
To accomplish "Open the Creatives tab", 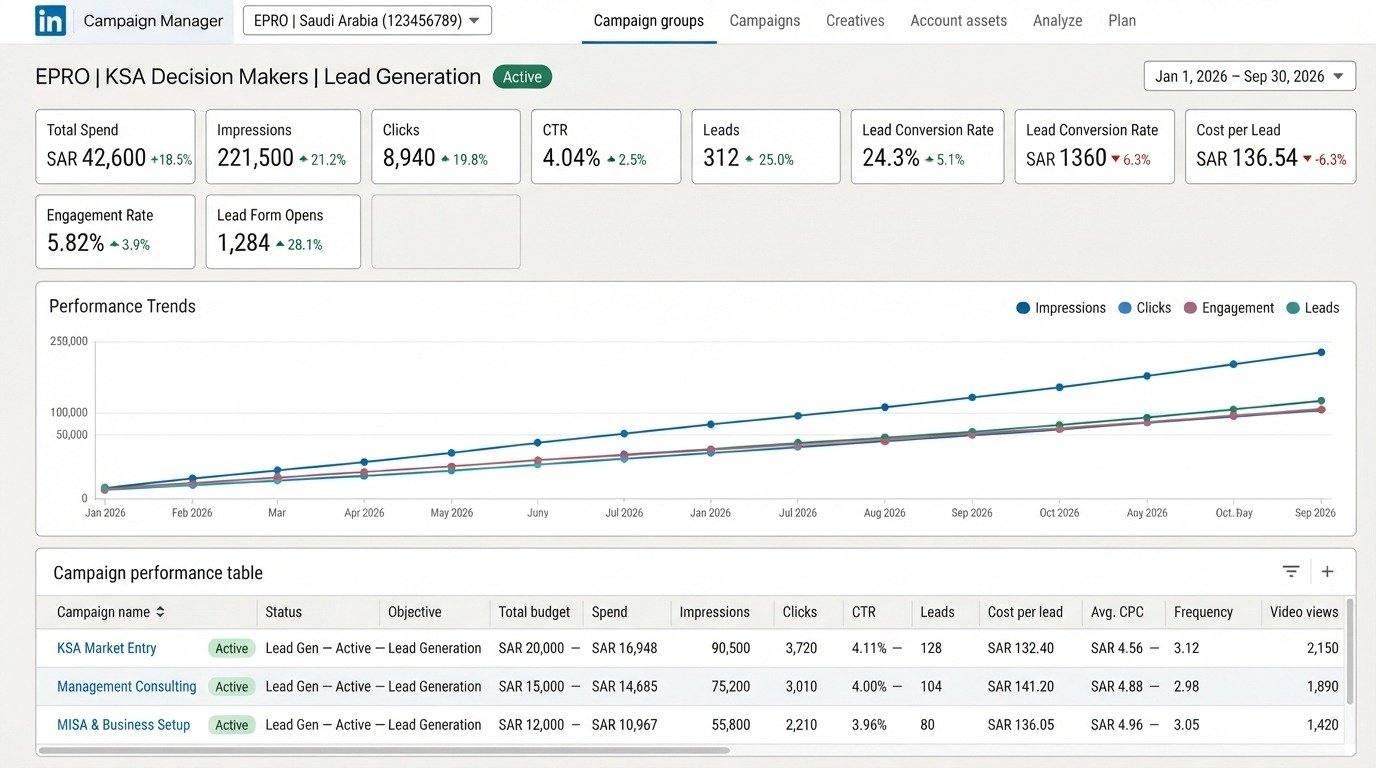I will (x=855, y=21).
